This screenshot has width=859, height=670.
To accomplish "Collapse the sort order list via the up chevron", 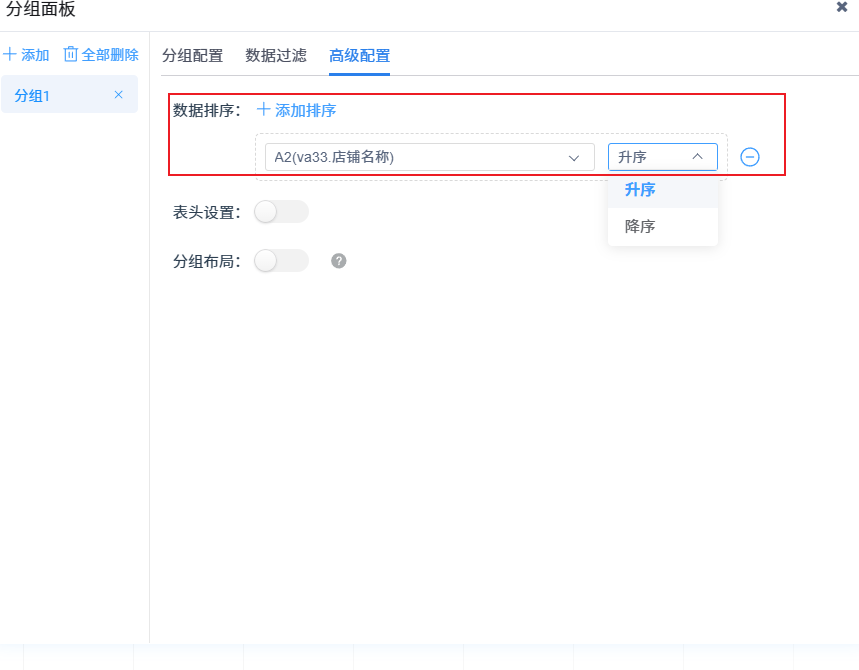I will [698, 157].
